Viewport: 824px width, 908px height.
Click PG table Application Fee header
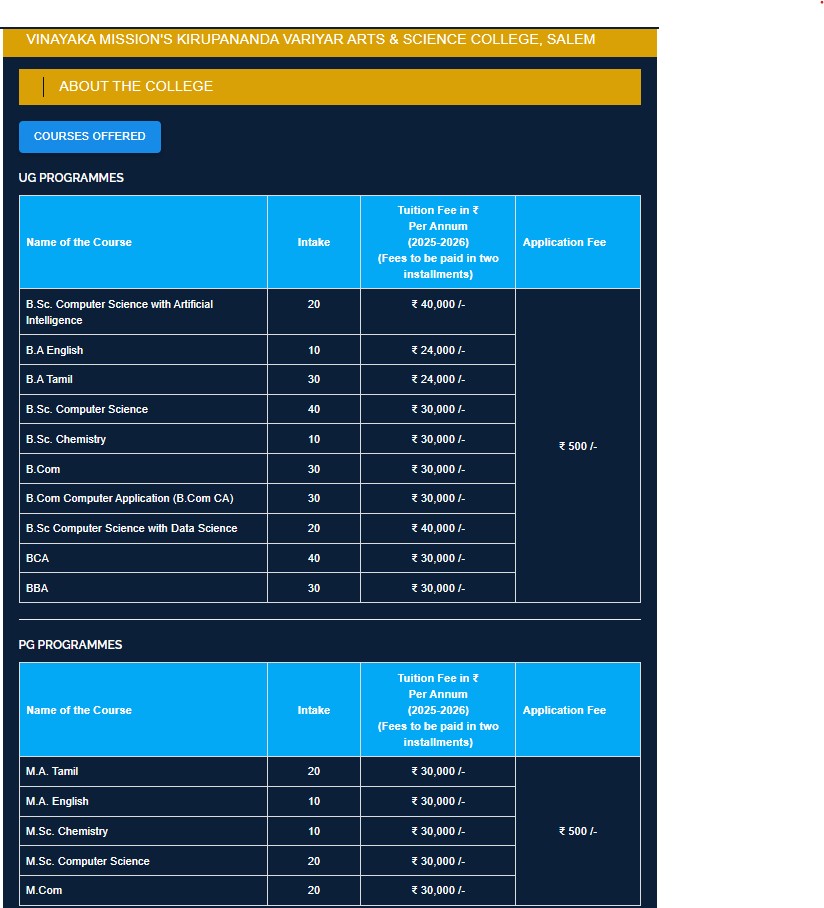pos(578,710)
